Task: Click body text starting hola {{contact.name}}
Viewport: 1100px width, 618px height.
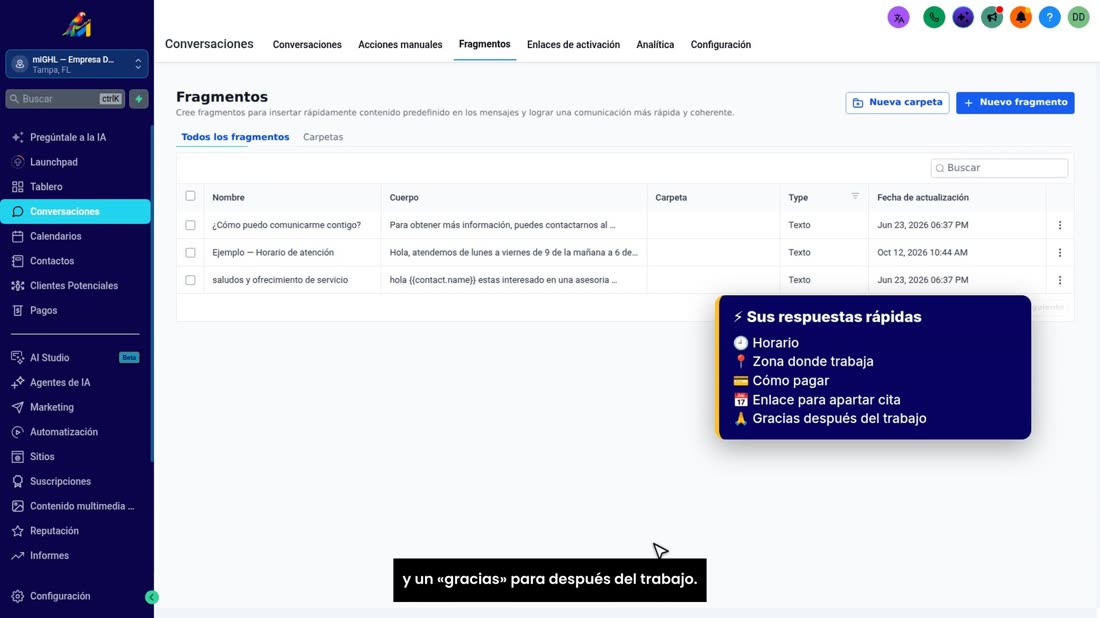Action: tap(503, 280)
